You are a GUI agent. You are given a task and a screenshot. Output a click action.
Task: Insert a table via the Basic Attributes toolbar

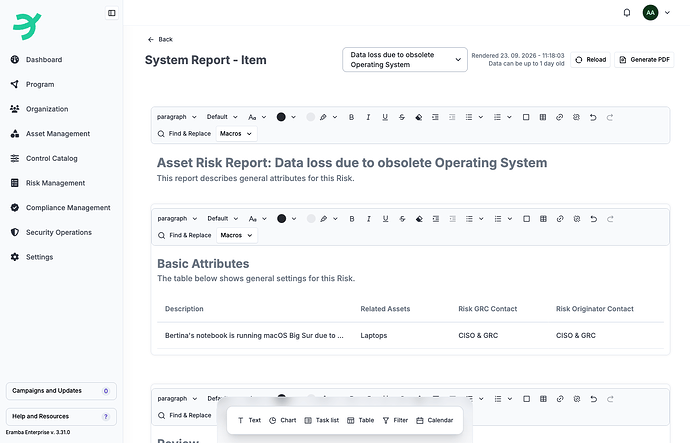coord(543,219)
